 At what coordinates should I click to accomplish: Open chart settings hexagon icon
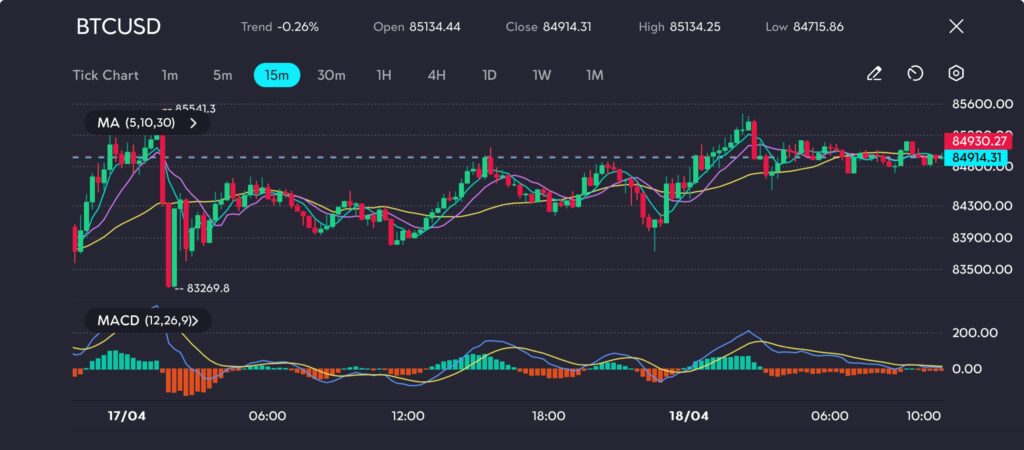[956, 74]
